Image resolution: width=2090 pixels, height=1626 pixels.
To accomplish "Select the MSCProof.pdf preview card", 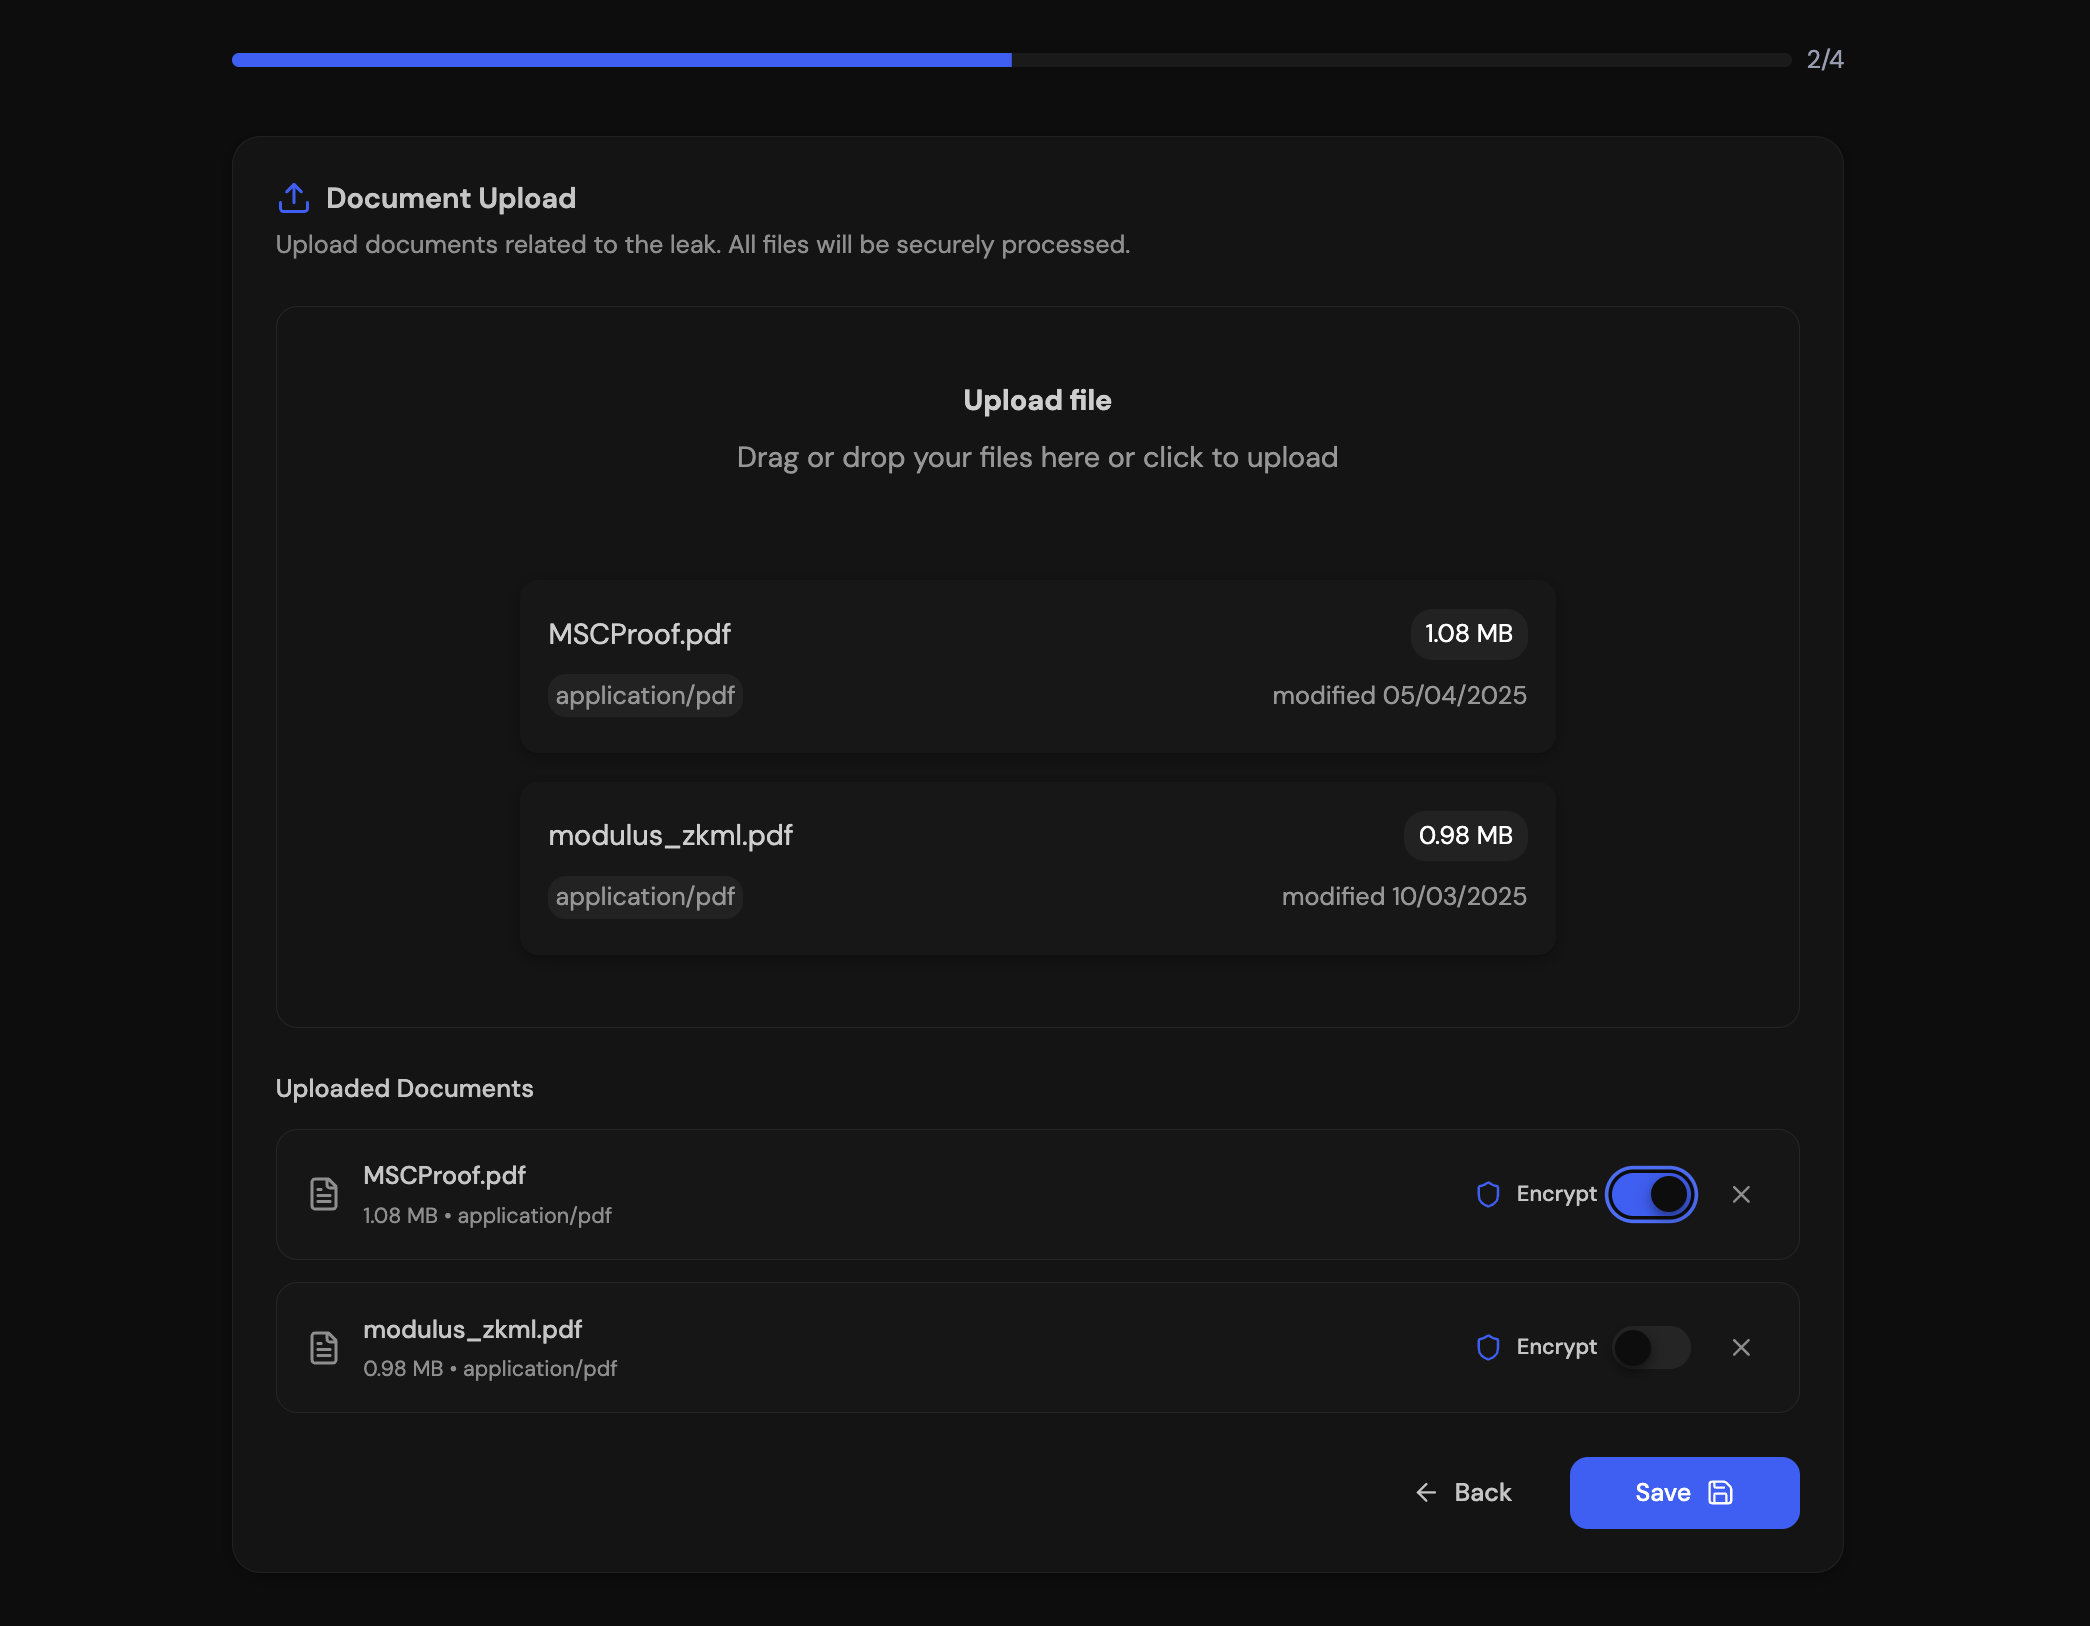I will click(x=1037, y=665).
